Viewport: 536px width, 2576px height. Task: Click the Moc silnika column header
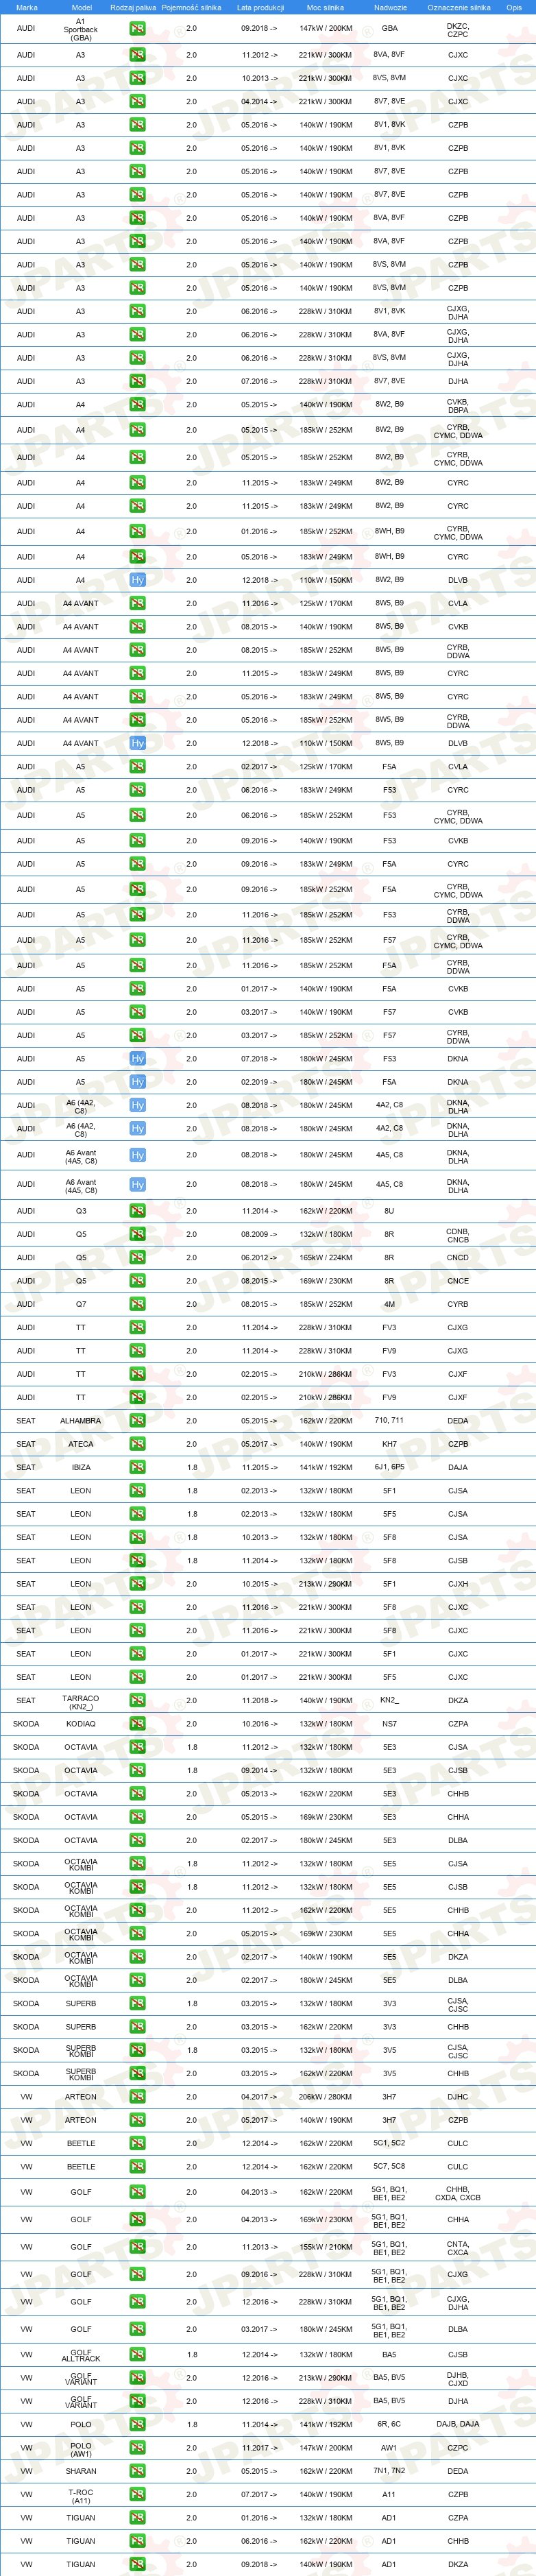click(325, 7)
